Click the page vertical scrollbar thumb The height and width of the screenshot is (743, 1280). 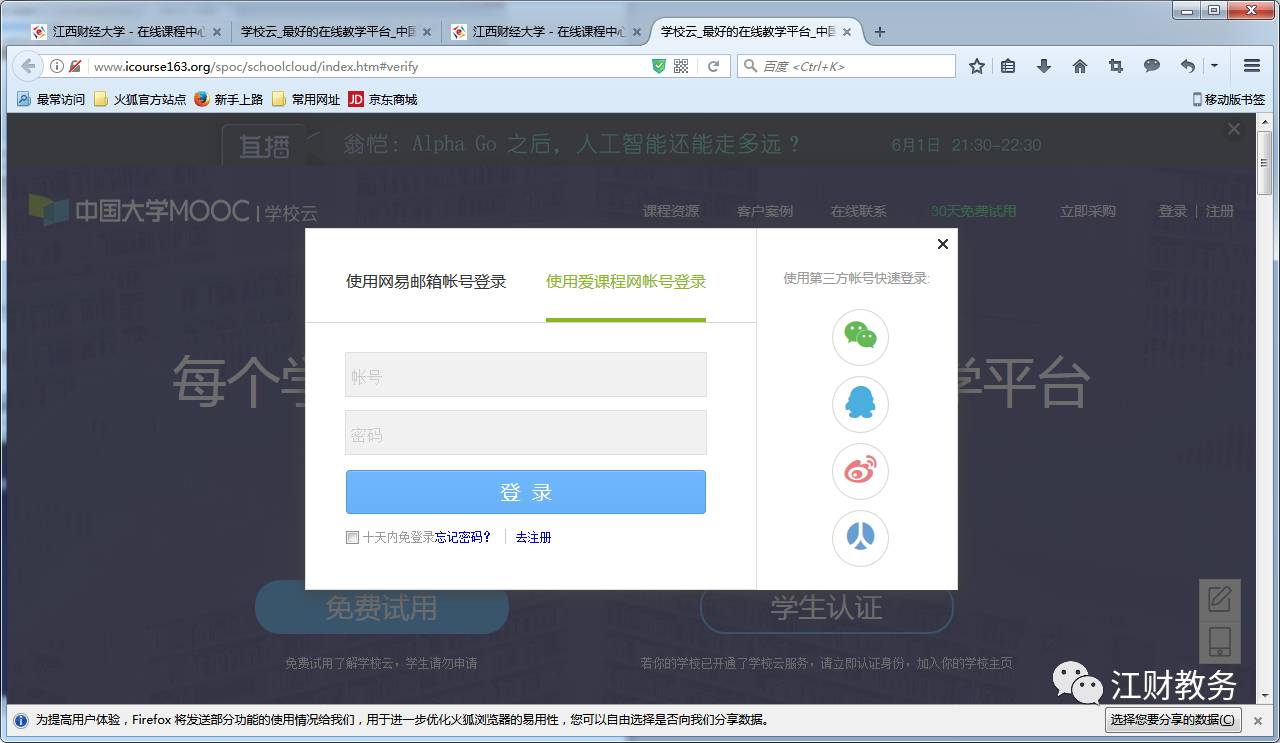click(x=1264, y=162)
